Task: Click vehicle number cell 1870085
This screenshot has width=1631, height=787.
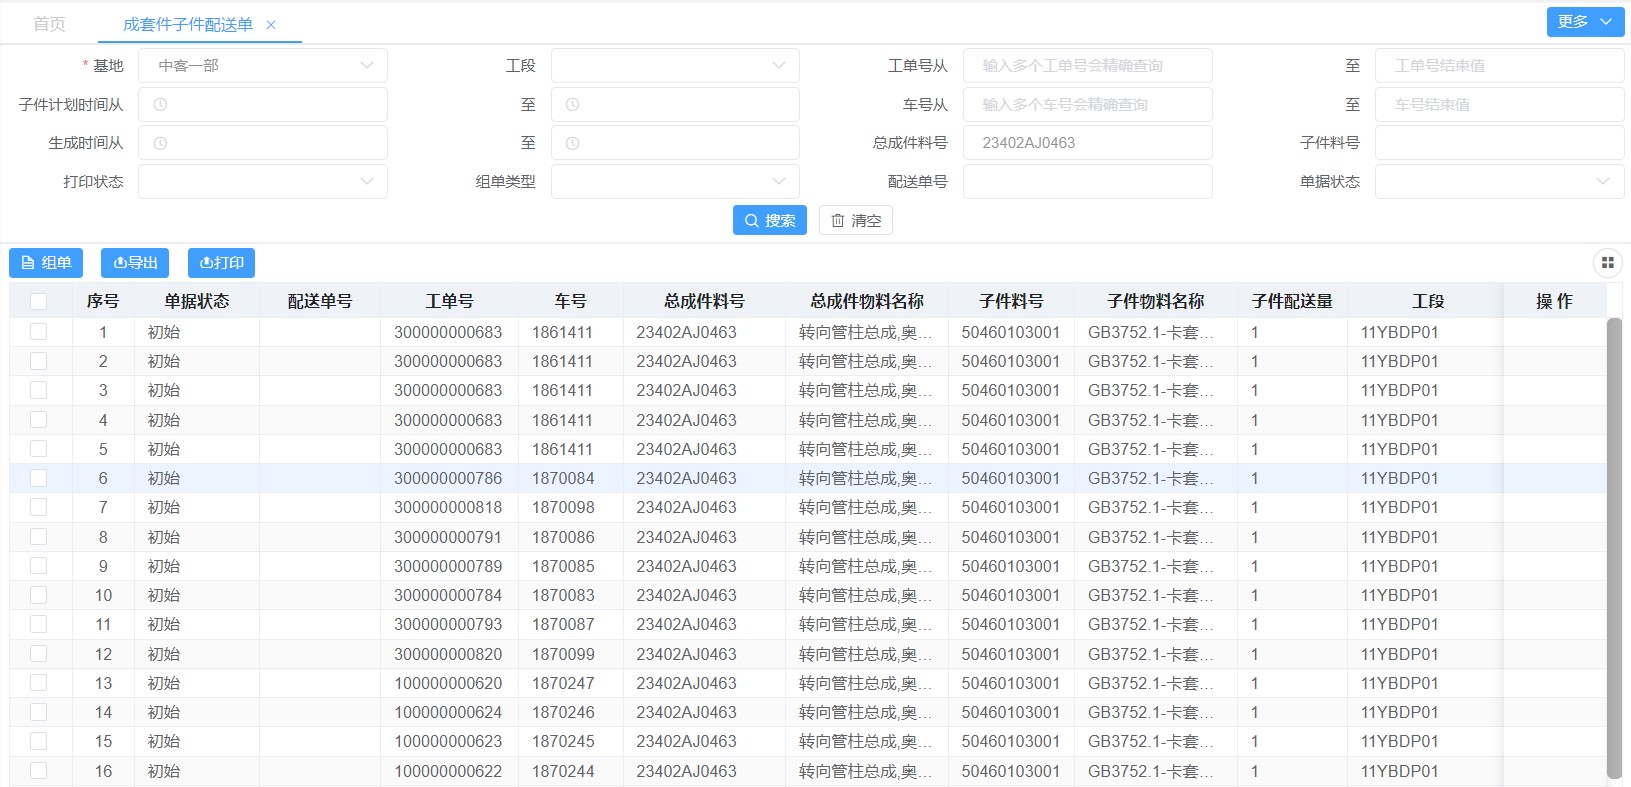Action: pyautogui.click(x=563, y=566)
